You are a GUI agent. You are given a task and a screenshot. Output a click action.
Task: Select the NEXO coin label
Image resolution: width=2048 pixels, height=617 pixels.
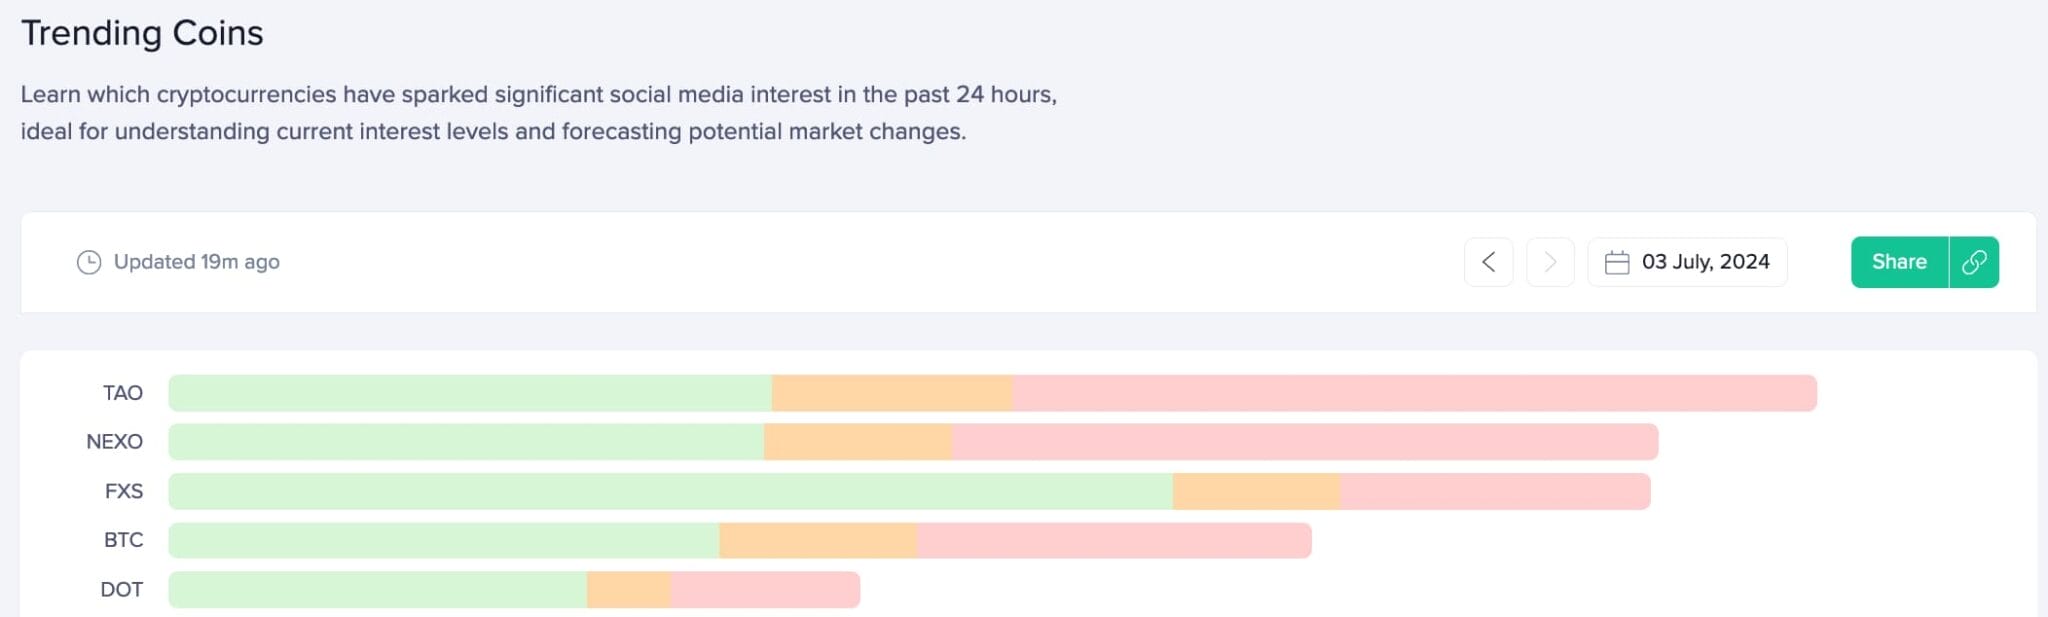point(115,442)
